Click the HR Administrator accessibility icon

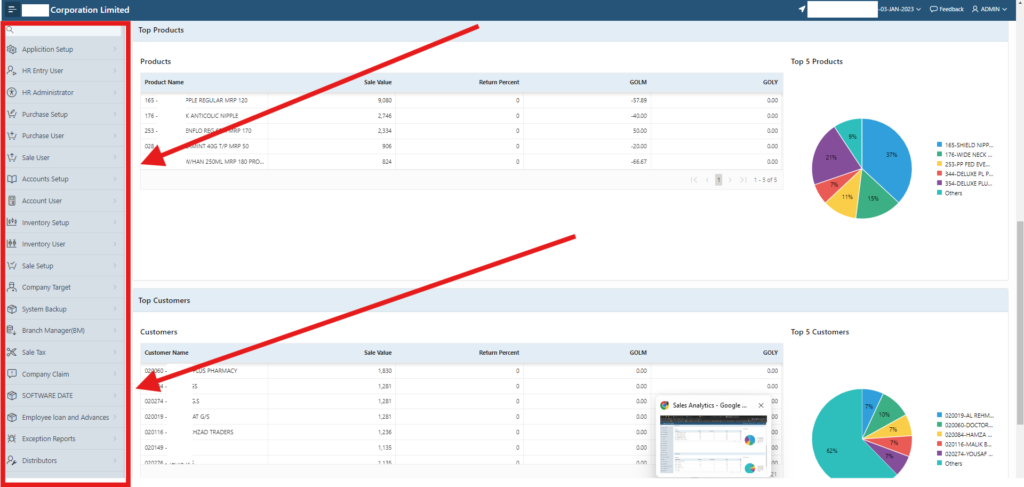click(x=12, y=92)
